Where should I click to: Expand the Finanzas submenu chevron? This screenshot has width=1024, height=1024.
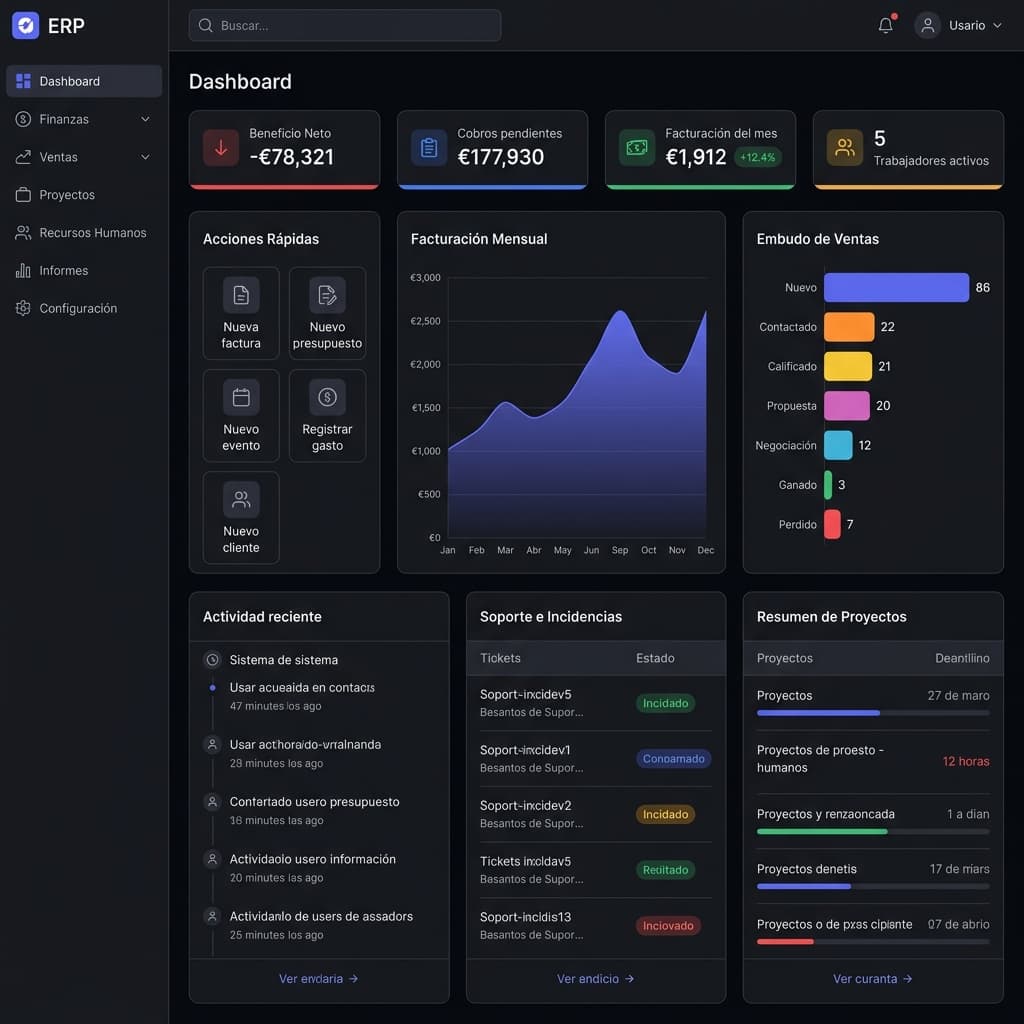(x=146, y=119)
